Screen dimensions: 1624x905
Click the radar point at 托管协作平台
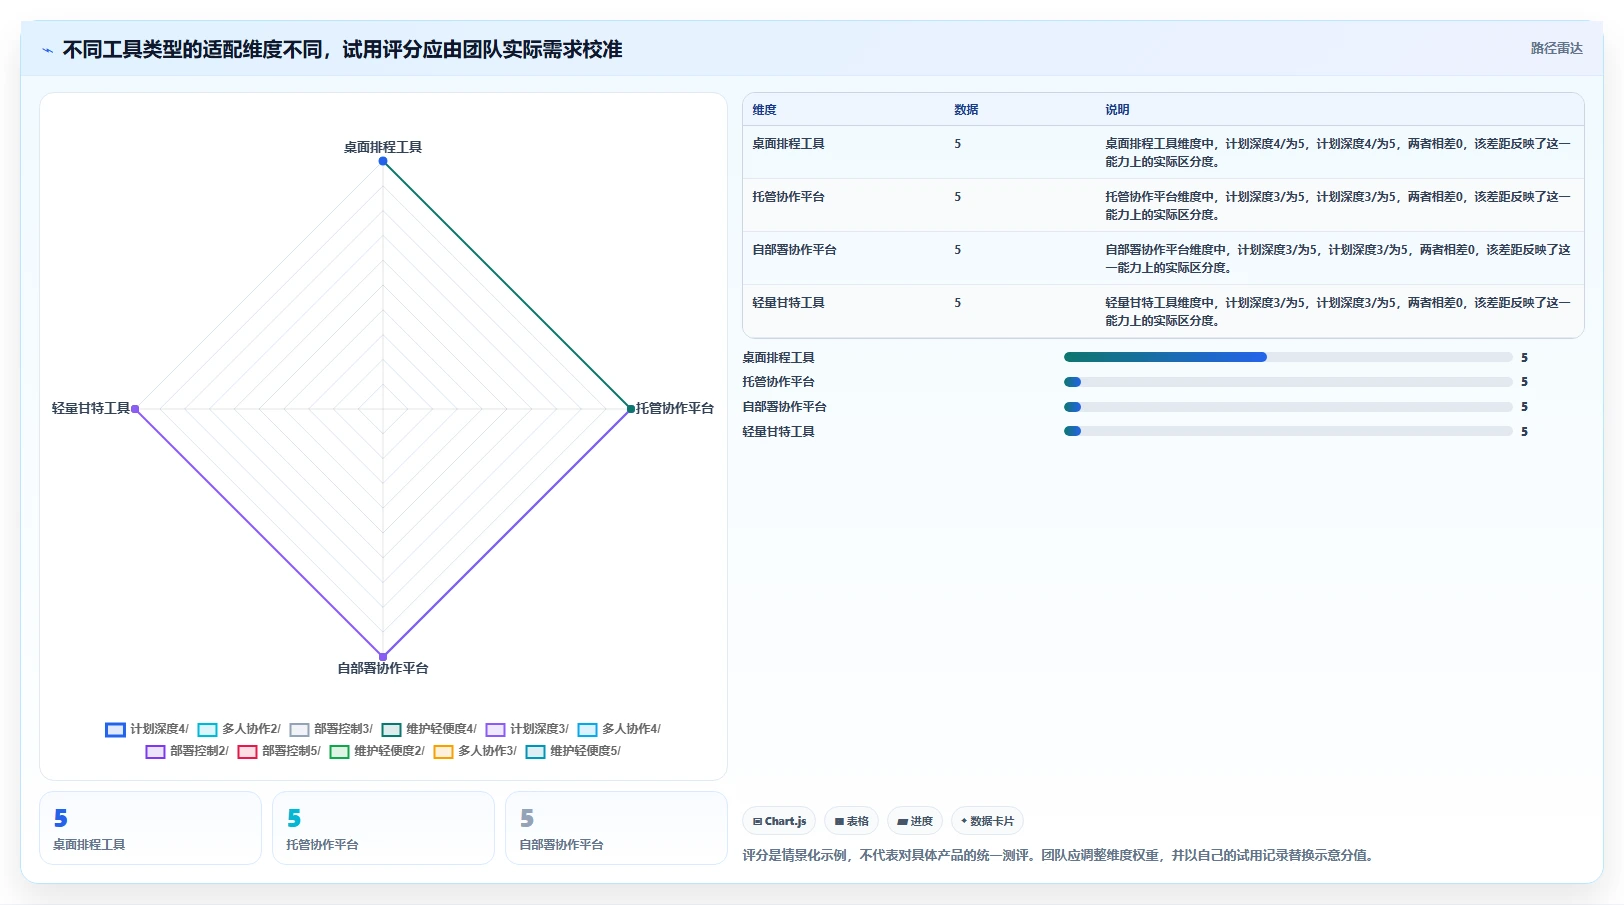coord(630,408)
